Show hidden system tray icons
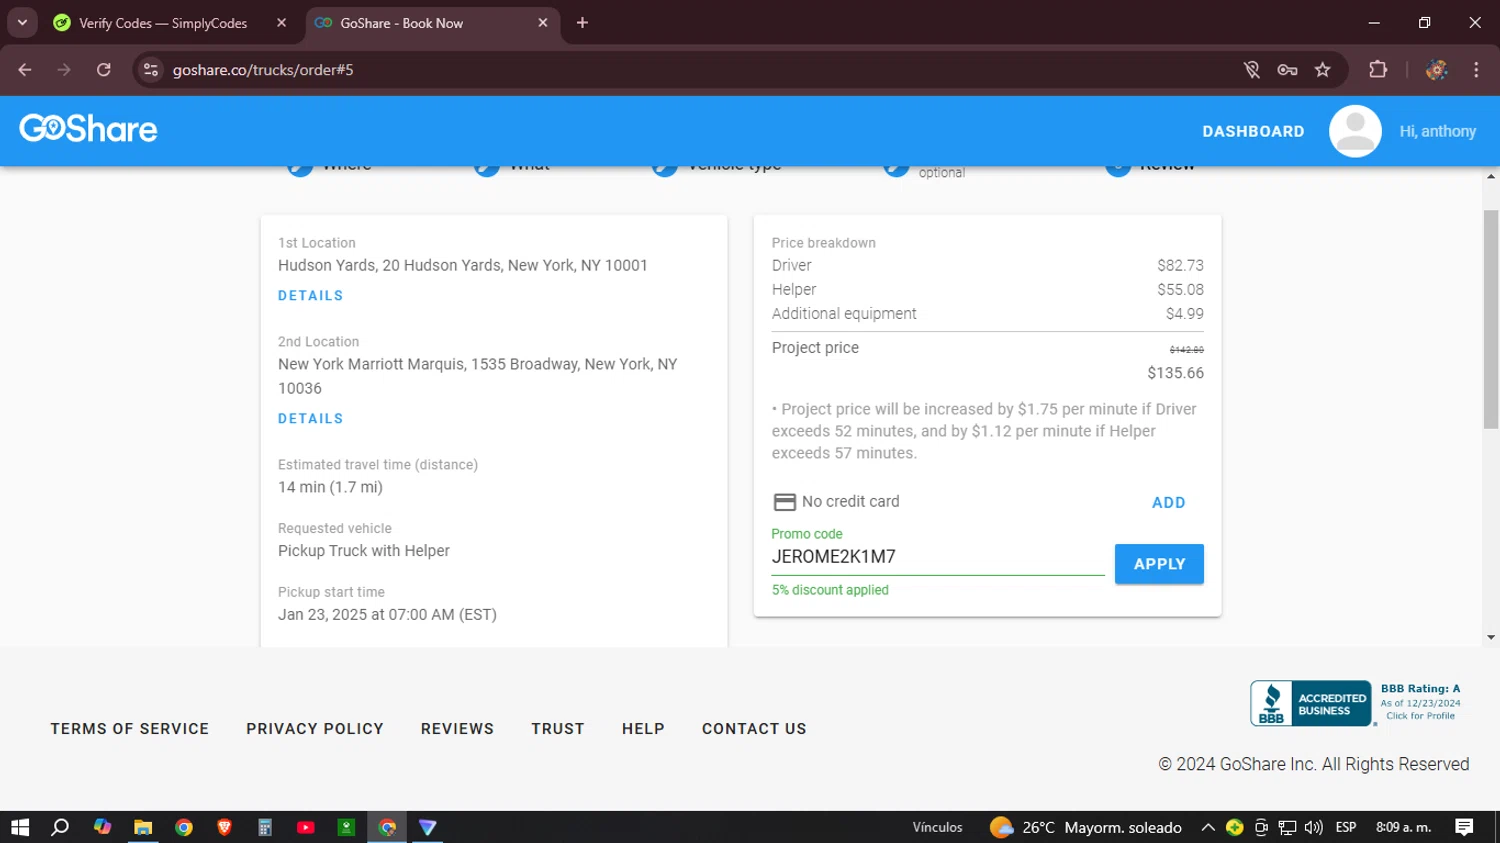This screenshot has width=1500, height=843. 1208,827
